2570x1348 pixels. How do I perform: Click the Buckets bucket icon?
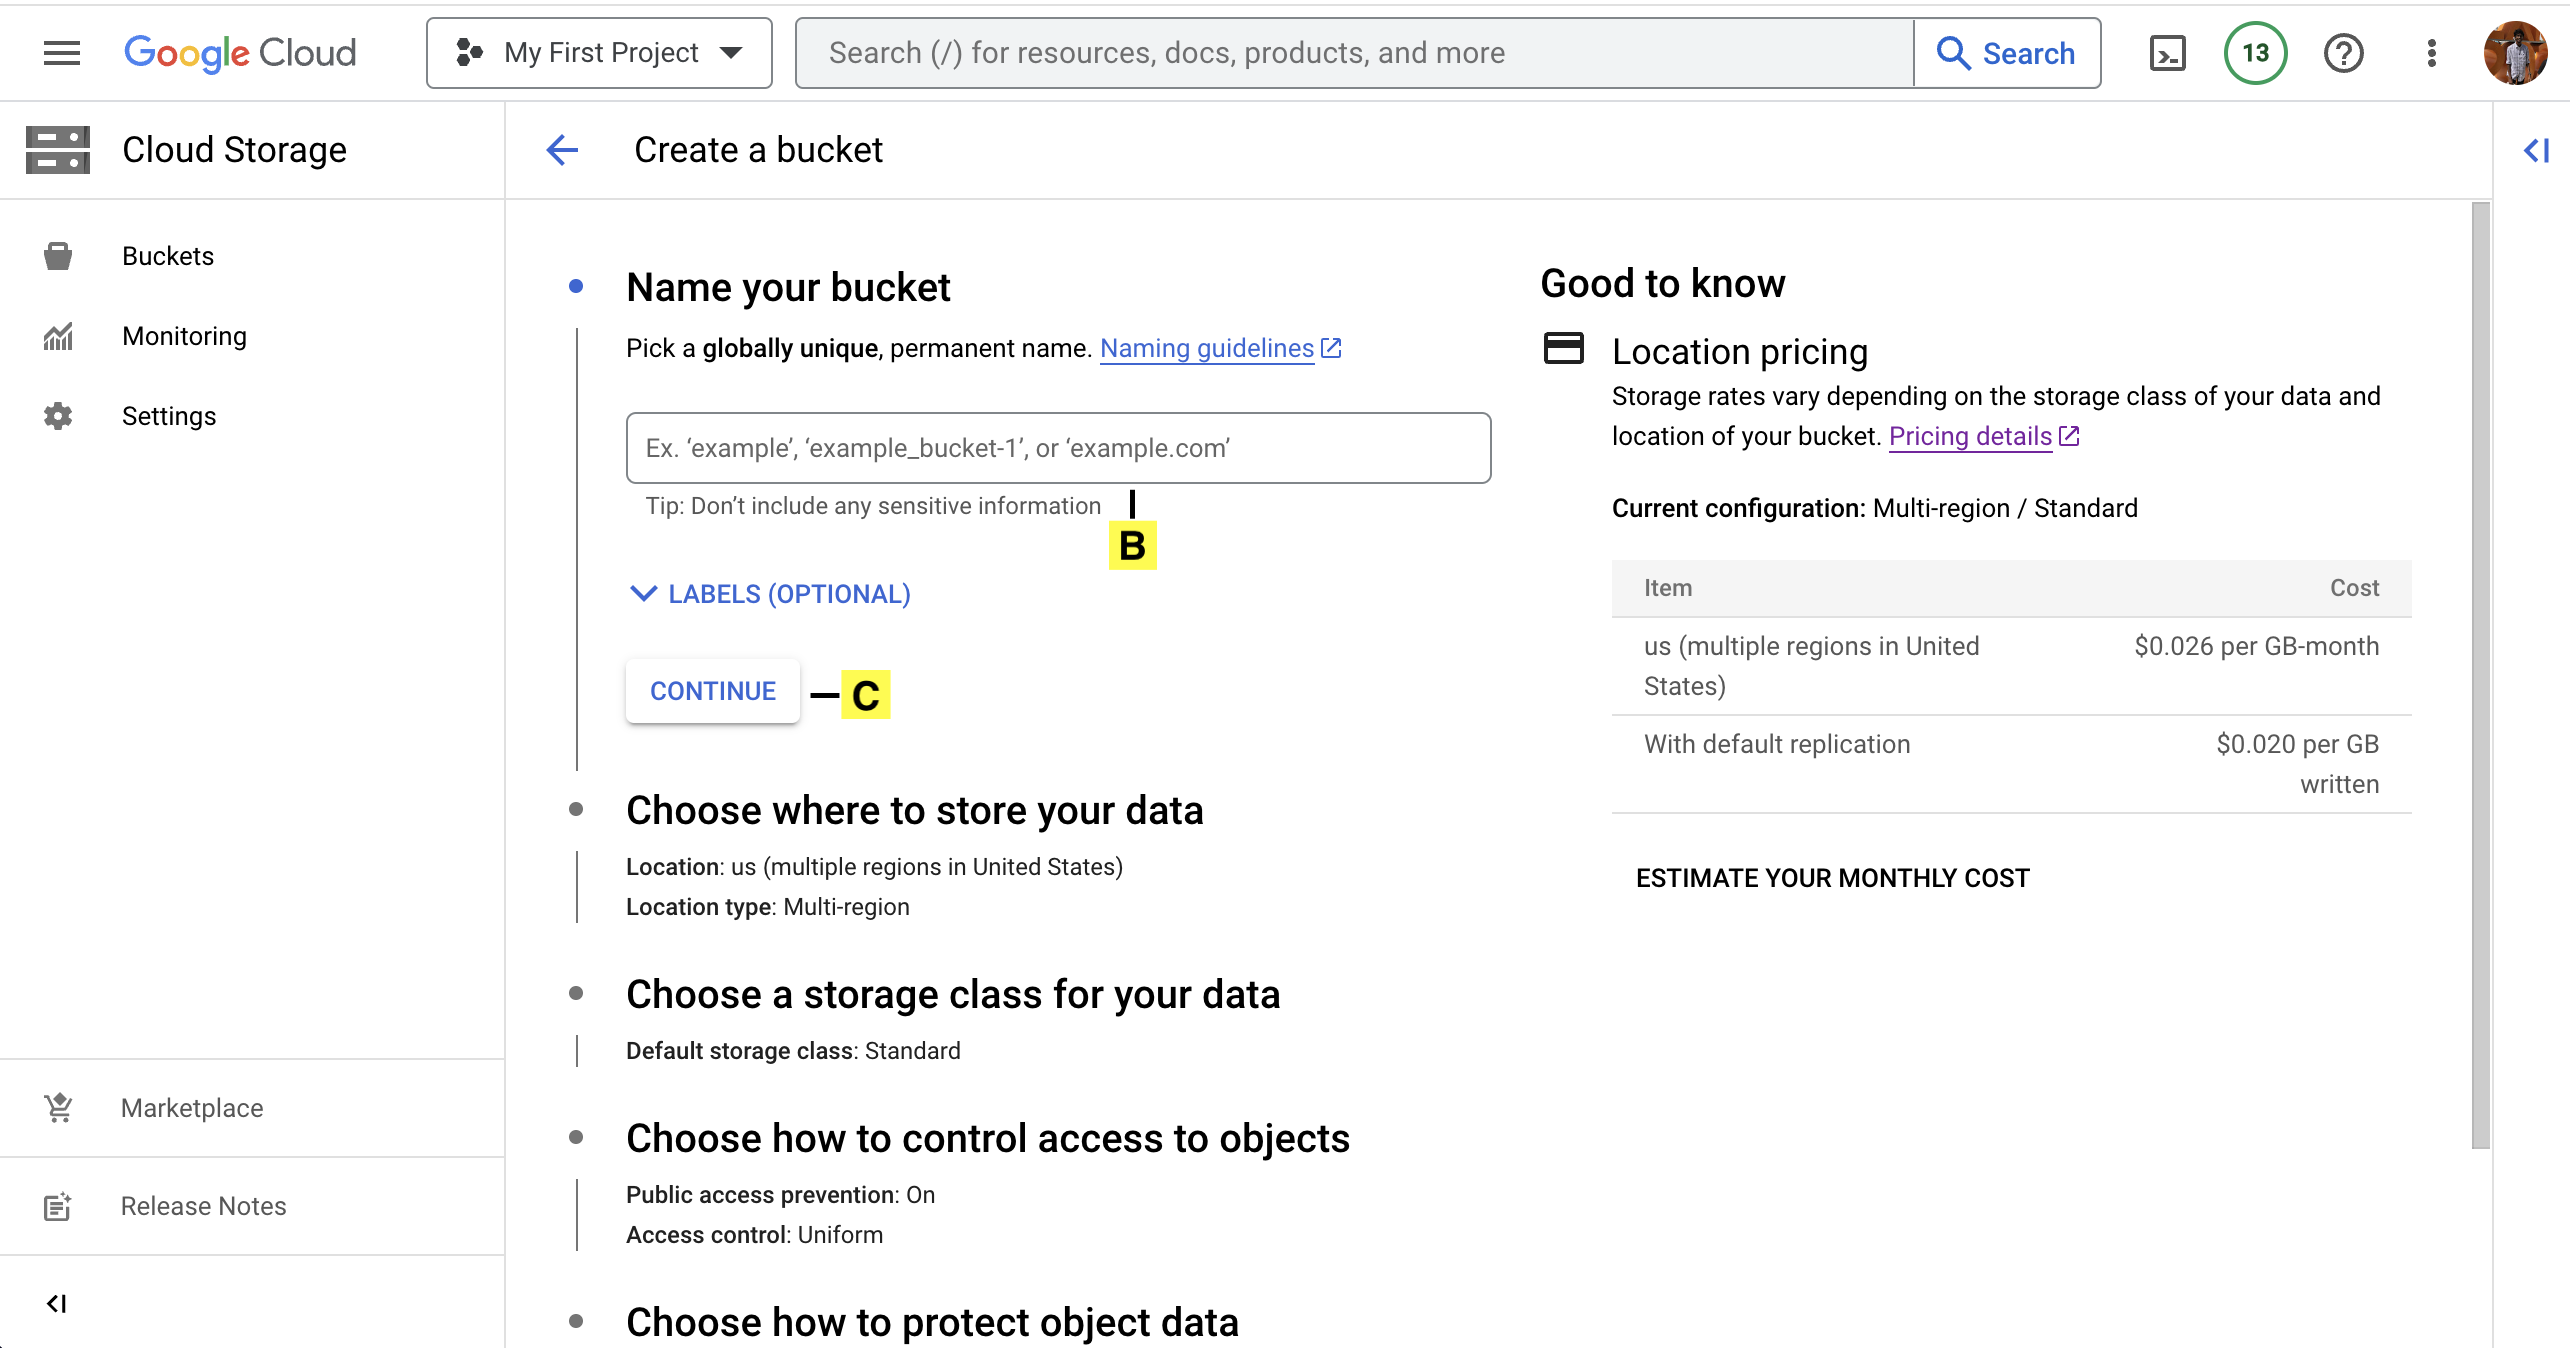click(x=58, y=256)
